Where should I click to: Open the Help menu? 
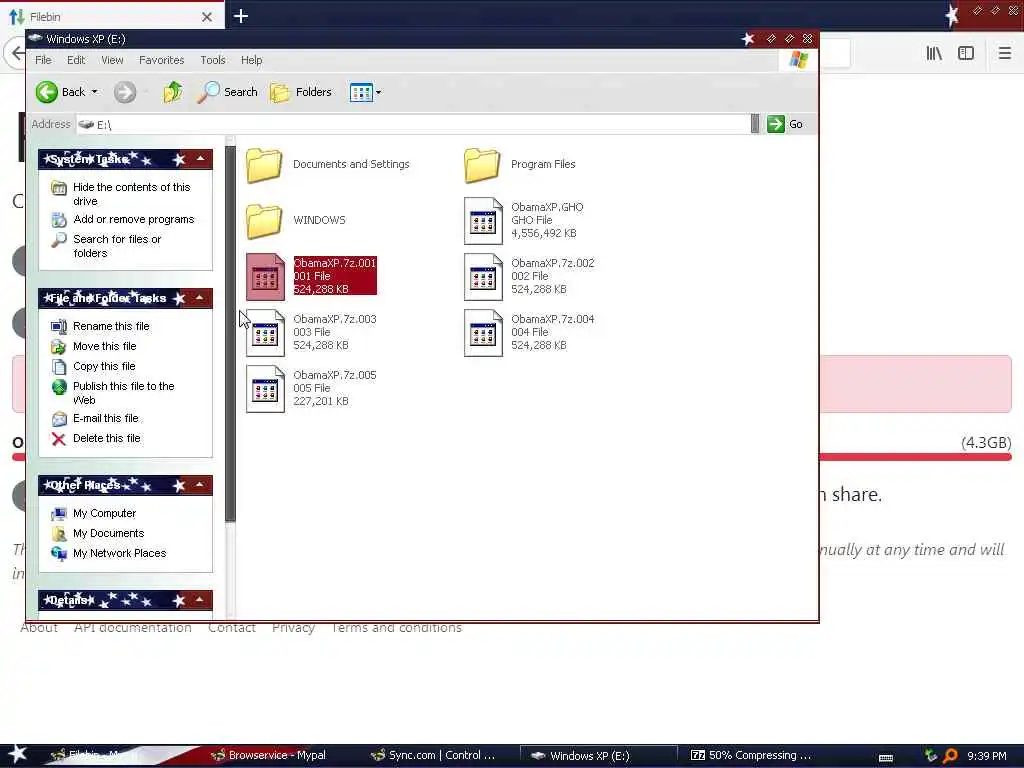pyautogui.click(x=251, y=60)
